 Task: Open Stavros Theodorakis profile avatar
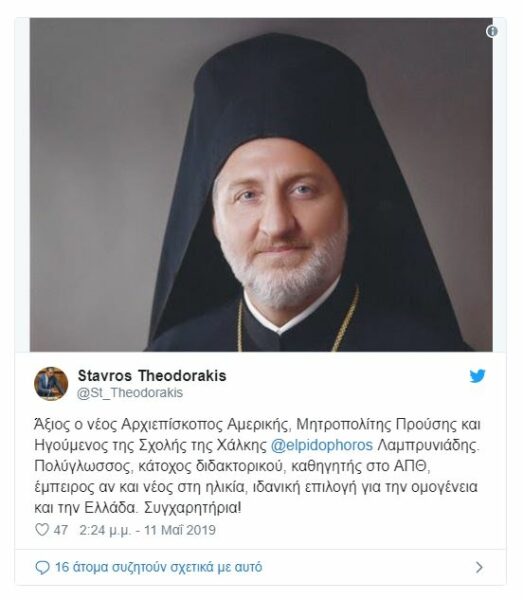[51, 384]
